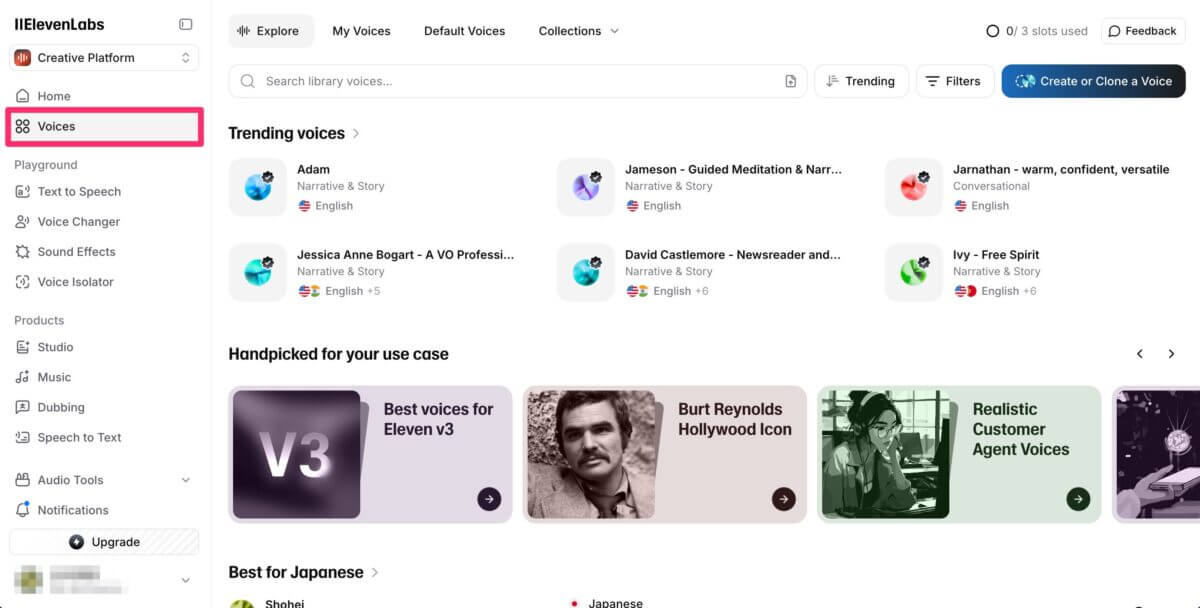Show next handpicked collections with right arrow
This screenshot has width=1200, height=608.
(x=1171, y=354)
